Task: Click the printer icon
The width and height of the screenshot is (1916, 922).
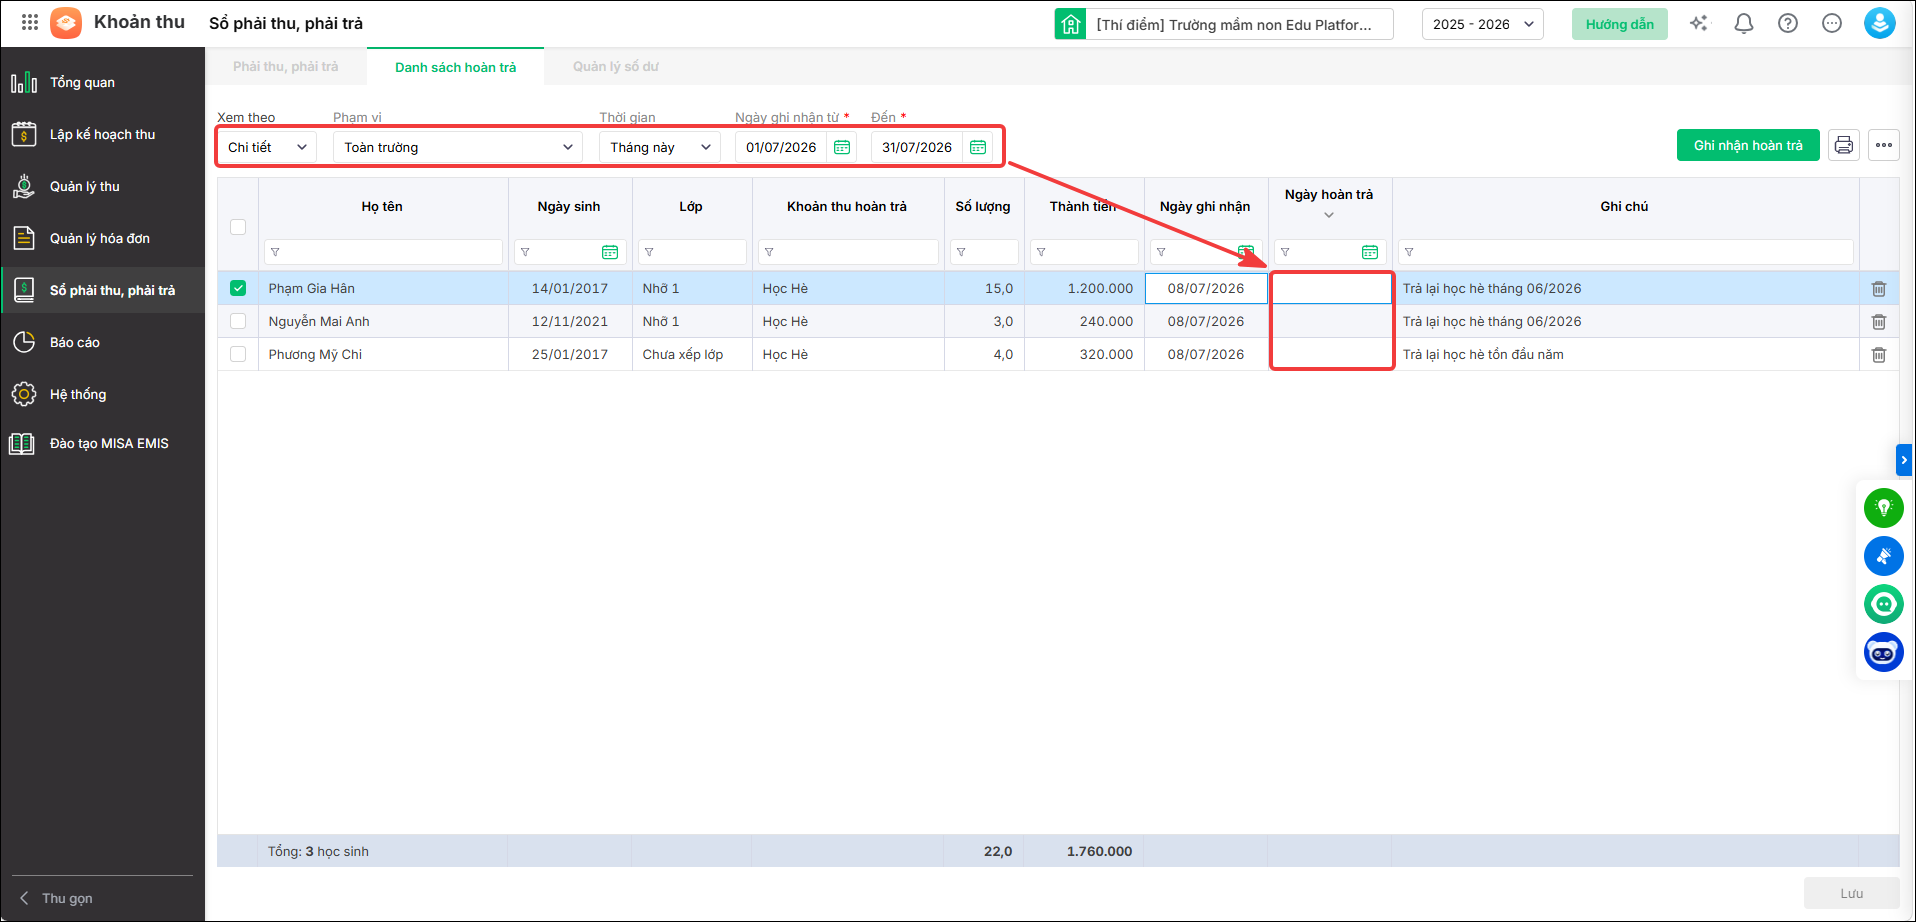Action: 1844,145
